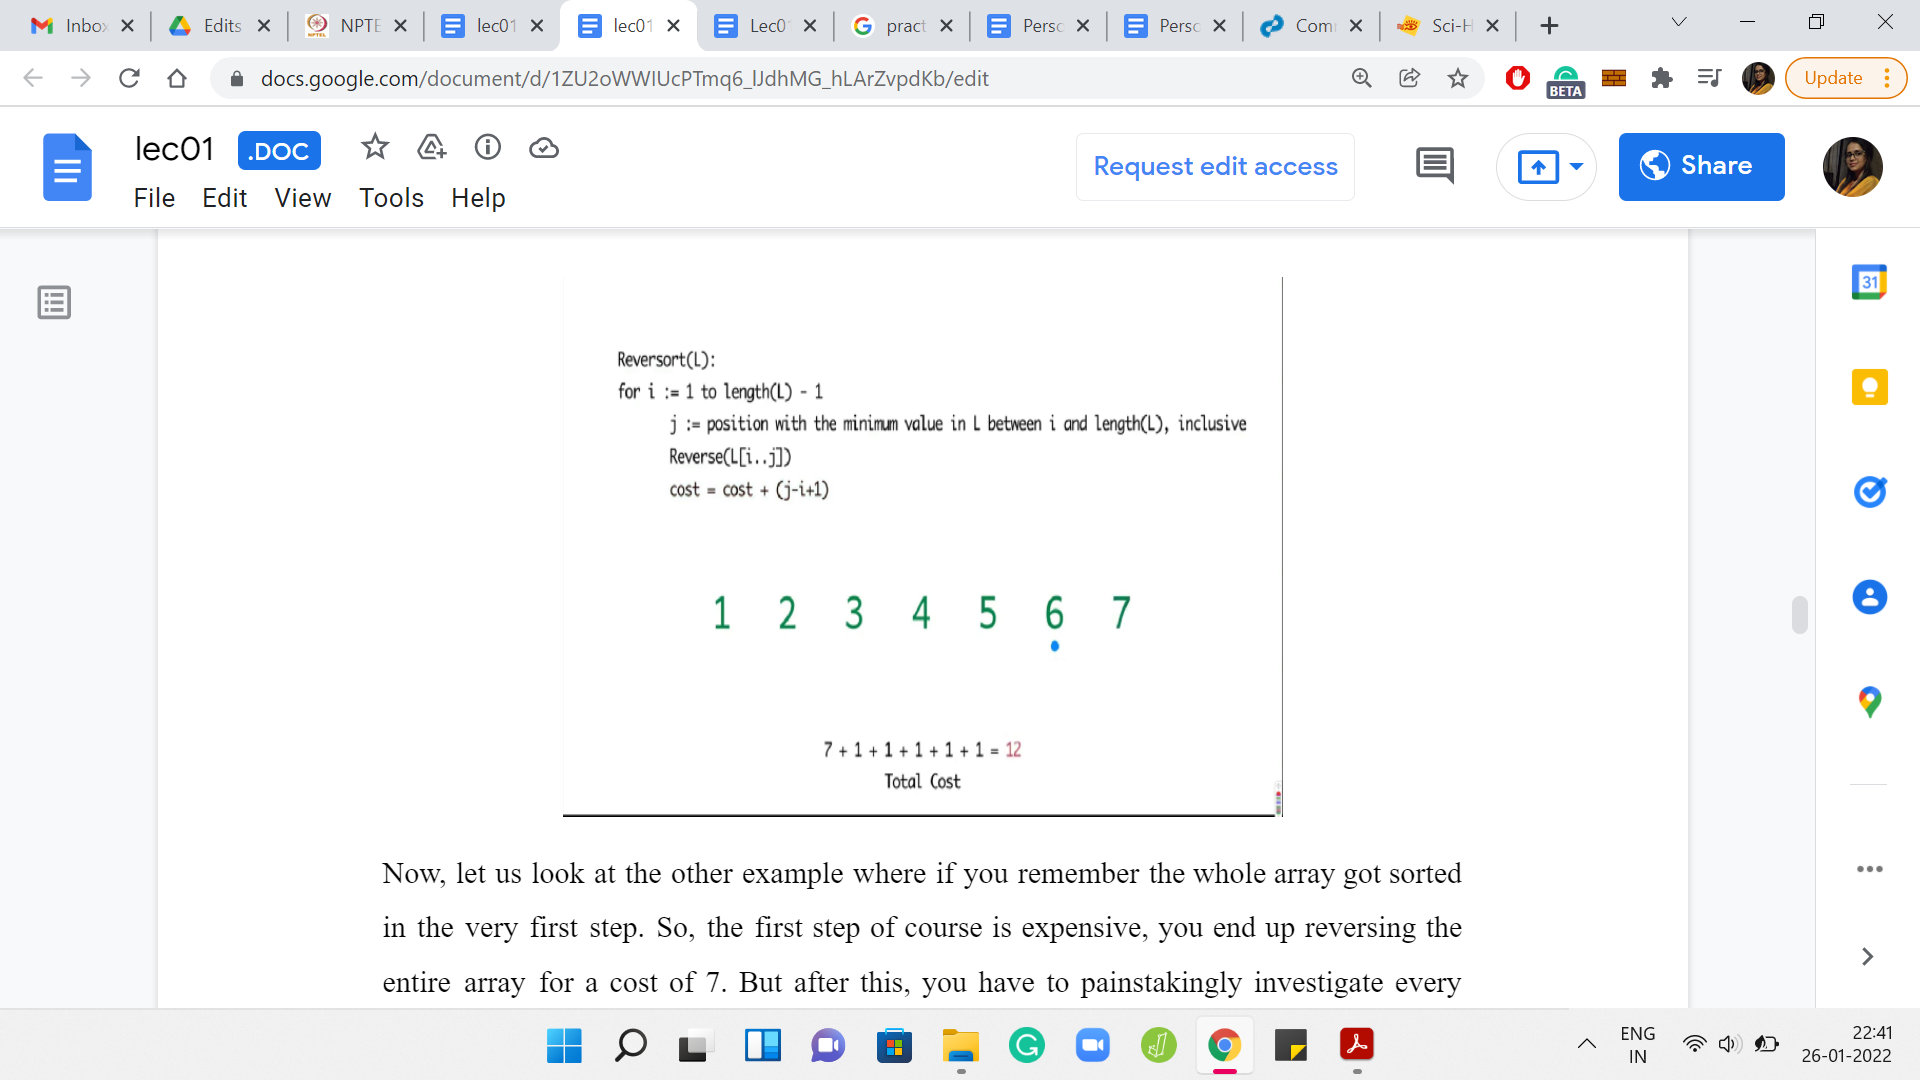Open Google Keep side panel
Viewport: 1920px width, 1080px height.
pos(1869,387)
